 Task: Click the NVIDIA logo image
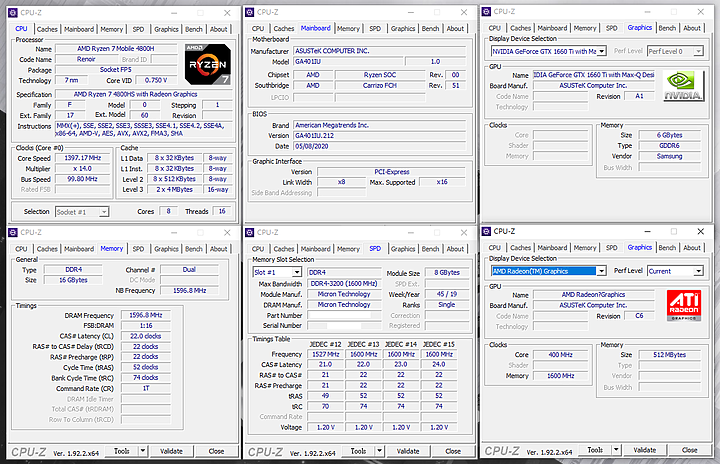click(684, 86)
